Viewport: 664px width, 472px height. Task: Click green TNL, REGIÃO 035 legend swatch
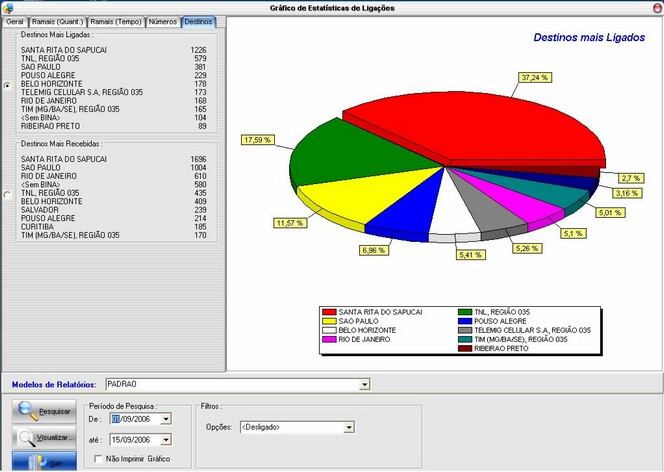(x=465, y=312)
